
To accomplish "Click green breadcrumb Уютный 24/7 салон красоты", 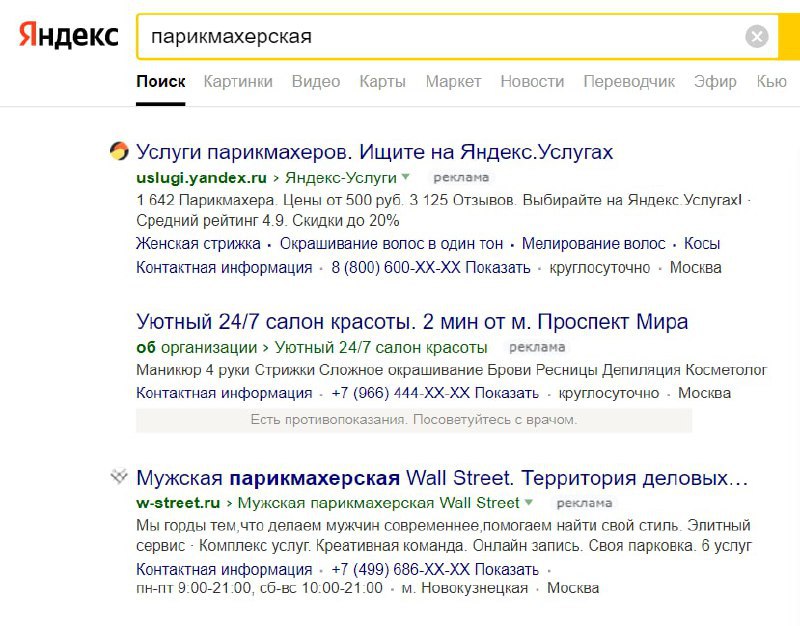I will click(381, 347).
